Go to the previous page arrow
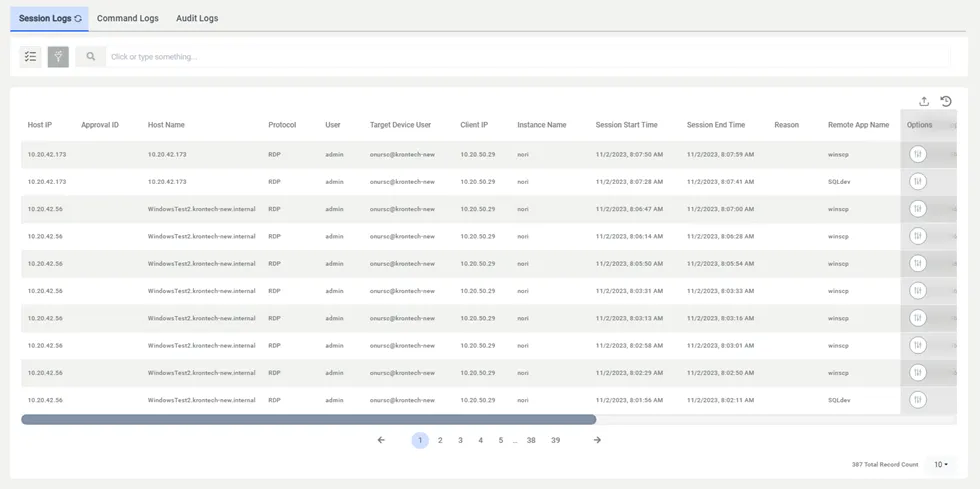Image resolution: width=980 pixels, height=489 pixels. point(381,440)
